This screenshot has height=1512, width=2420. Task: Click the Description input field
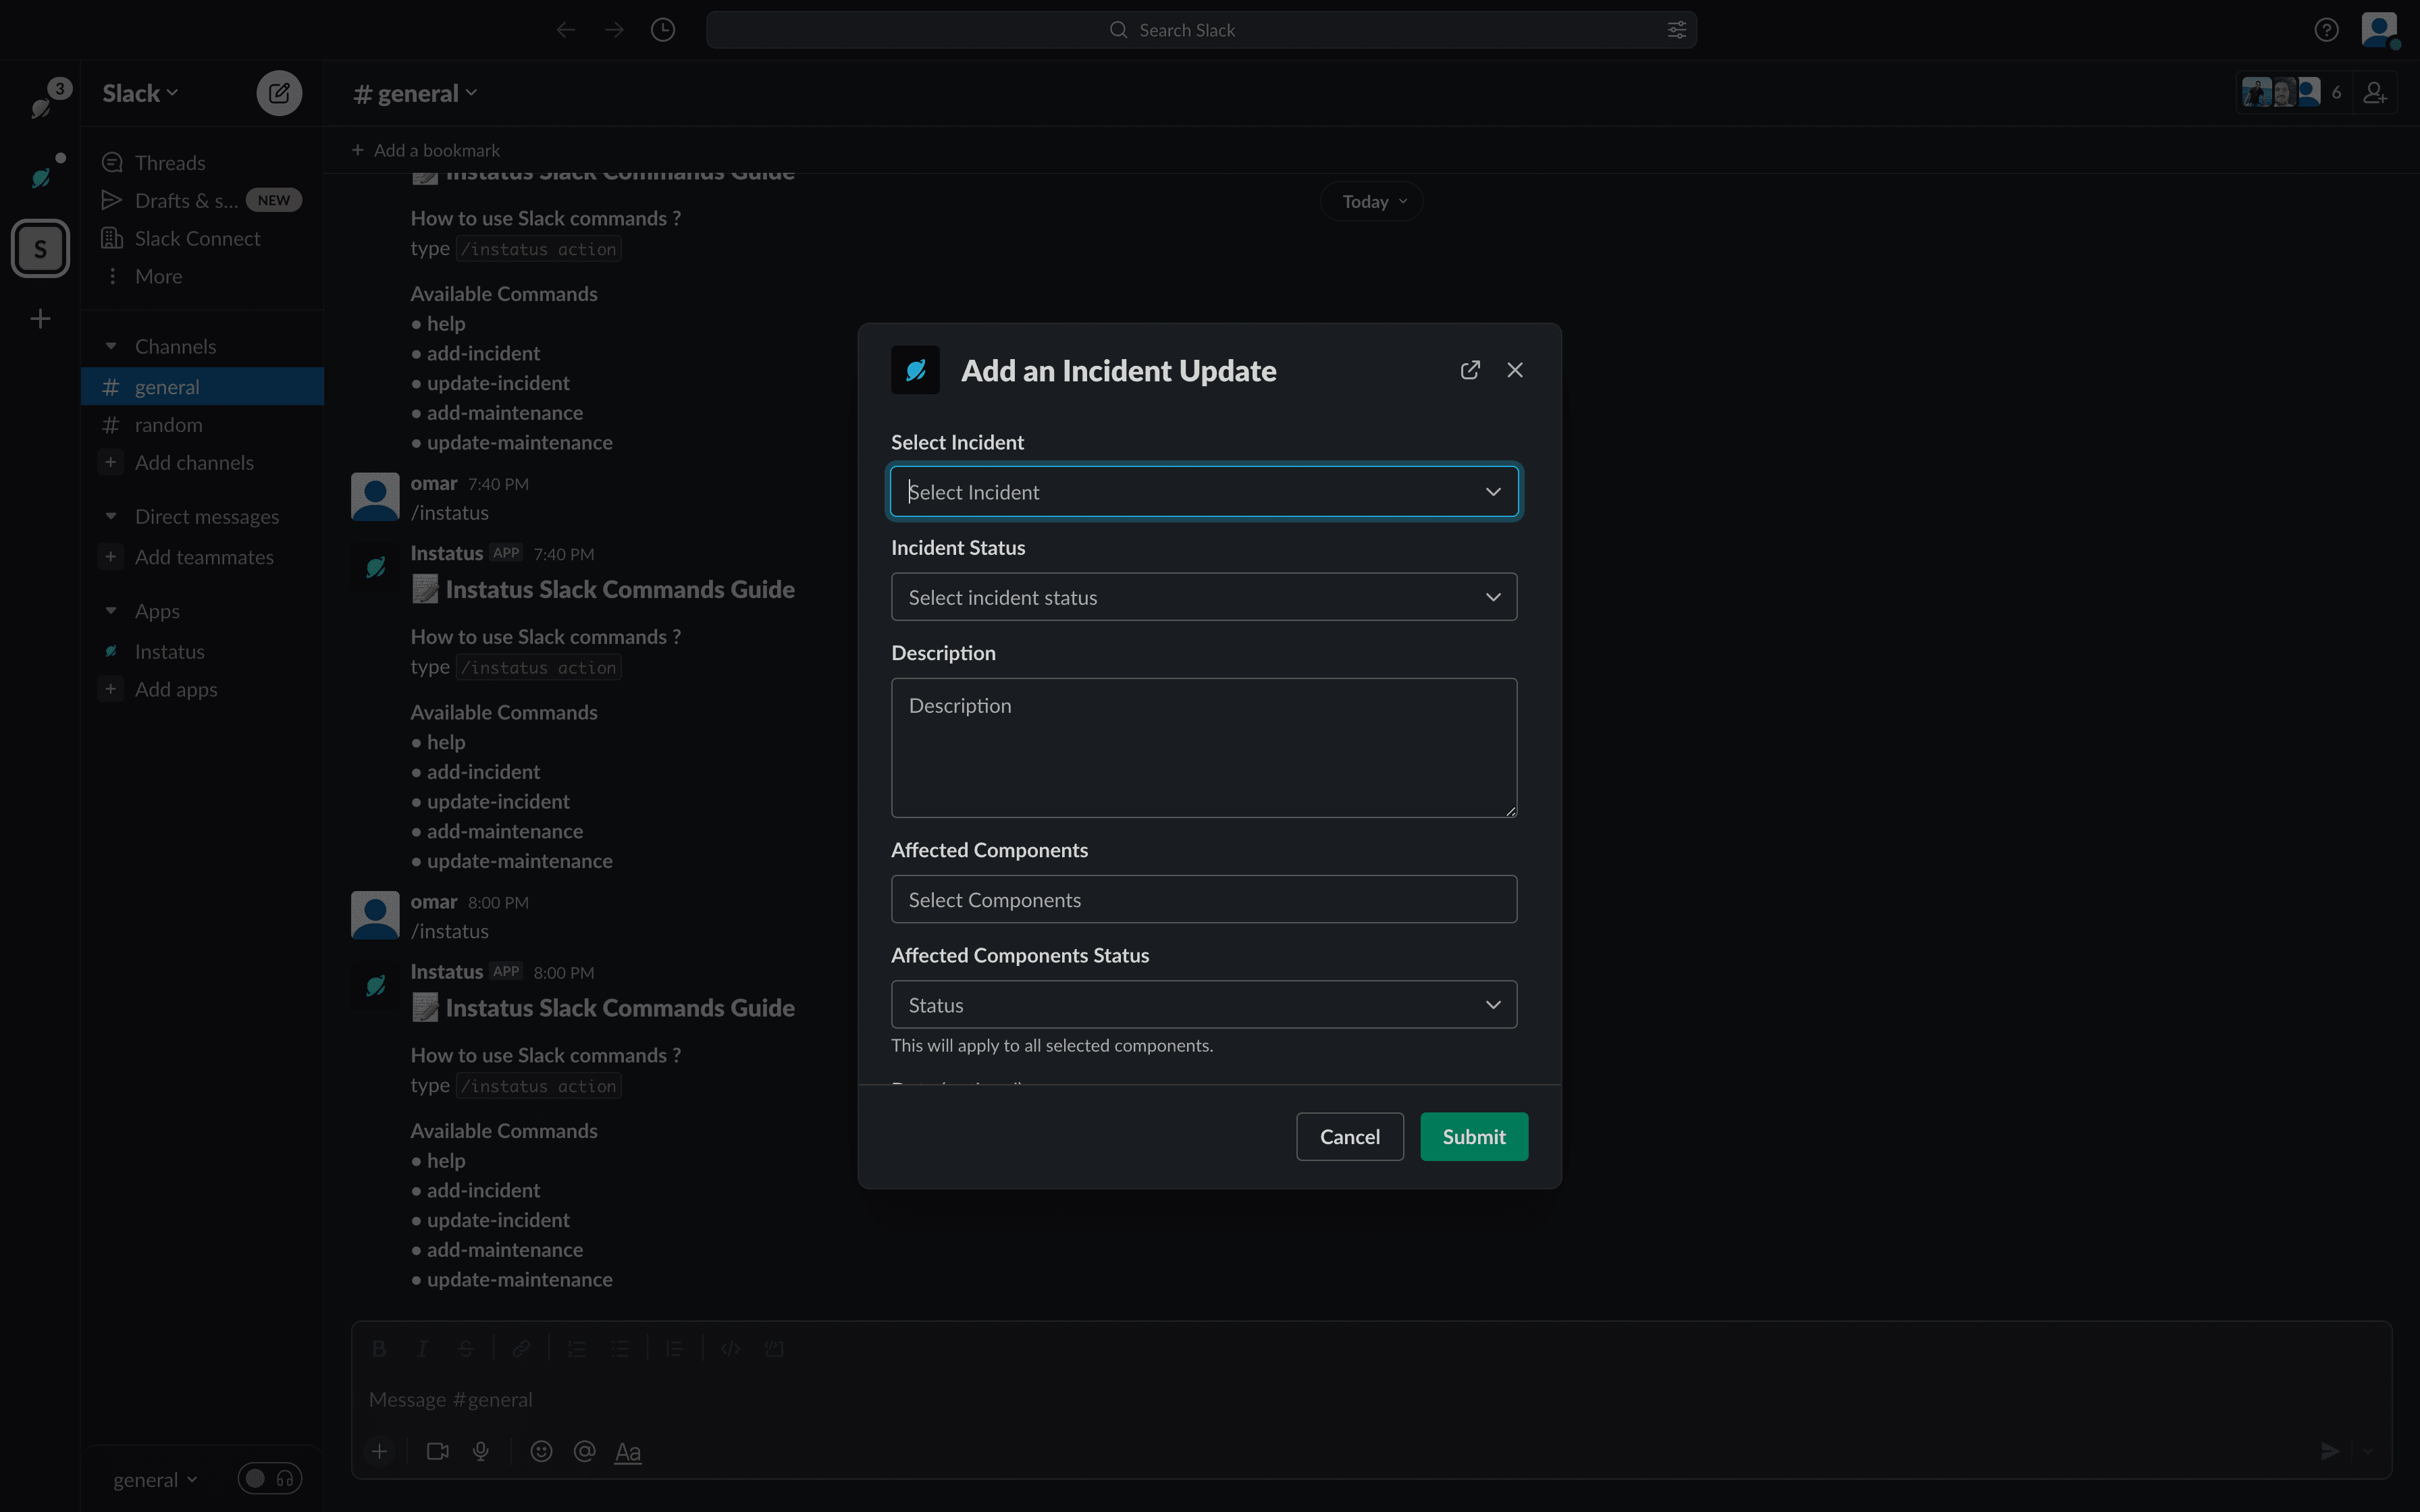1204,747
